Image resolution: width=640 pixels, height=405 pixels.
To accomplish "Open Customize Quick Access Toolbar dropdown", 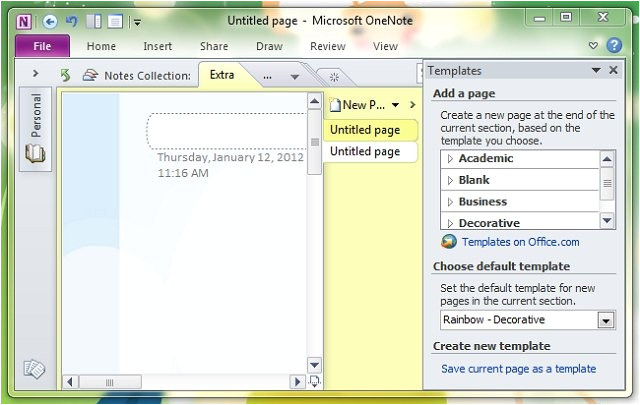I will pyautogui.click(x=138, y=22).
